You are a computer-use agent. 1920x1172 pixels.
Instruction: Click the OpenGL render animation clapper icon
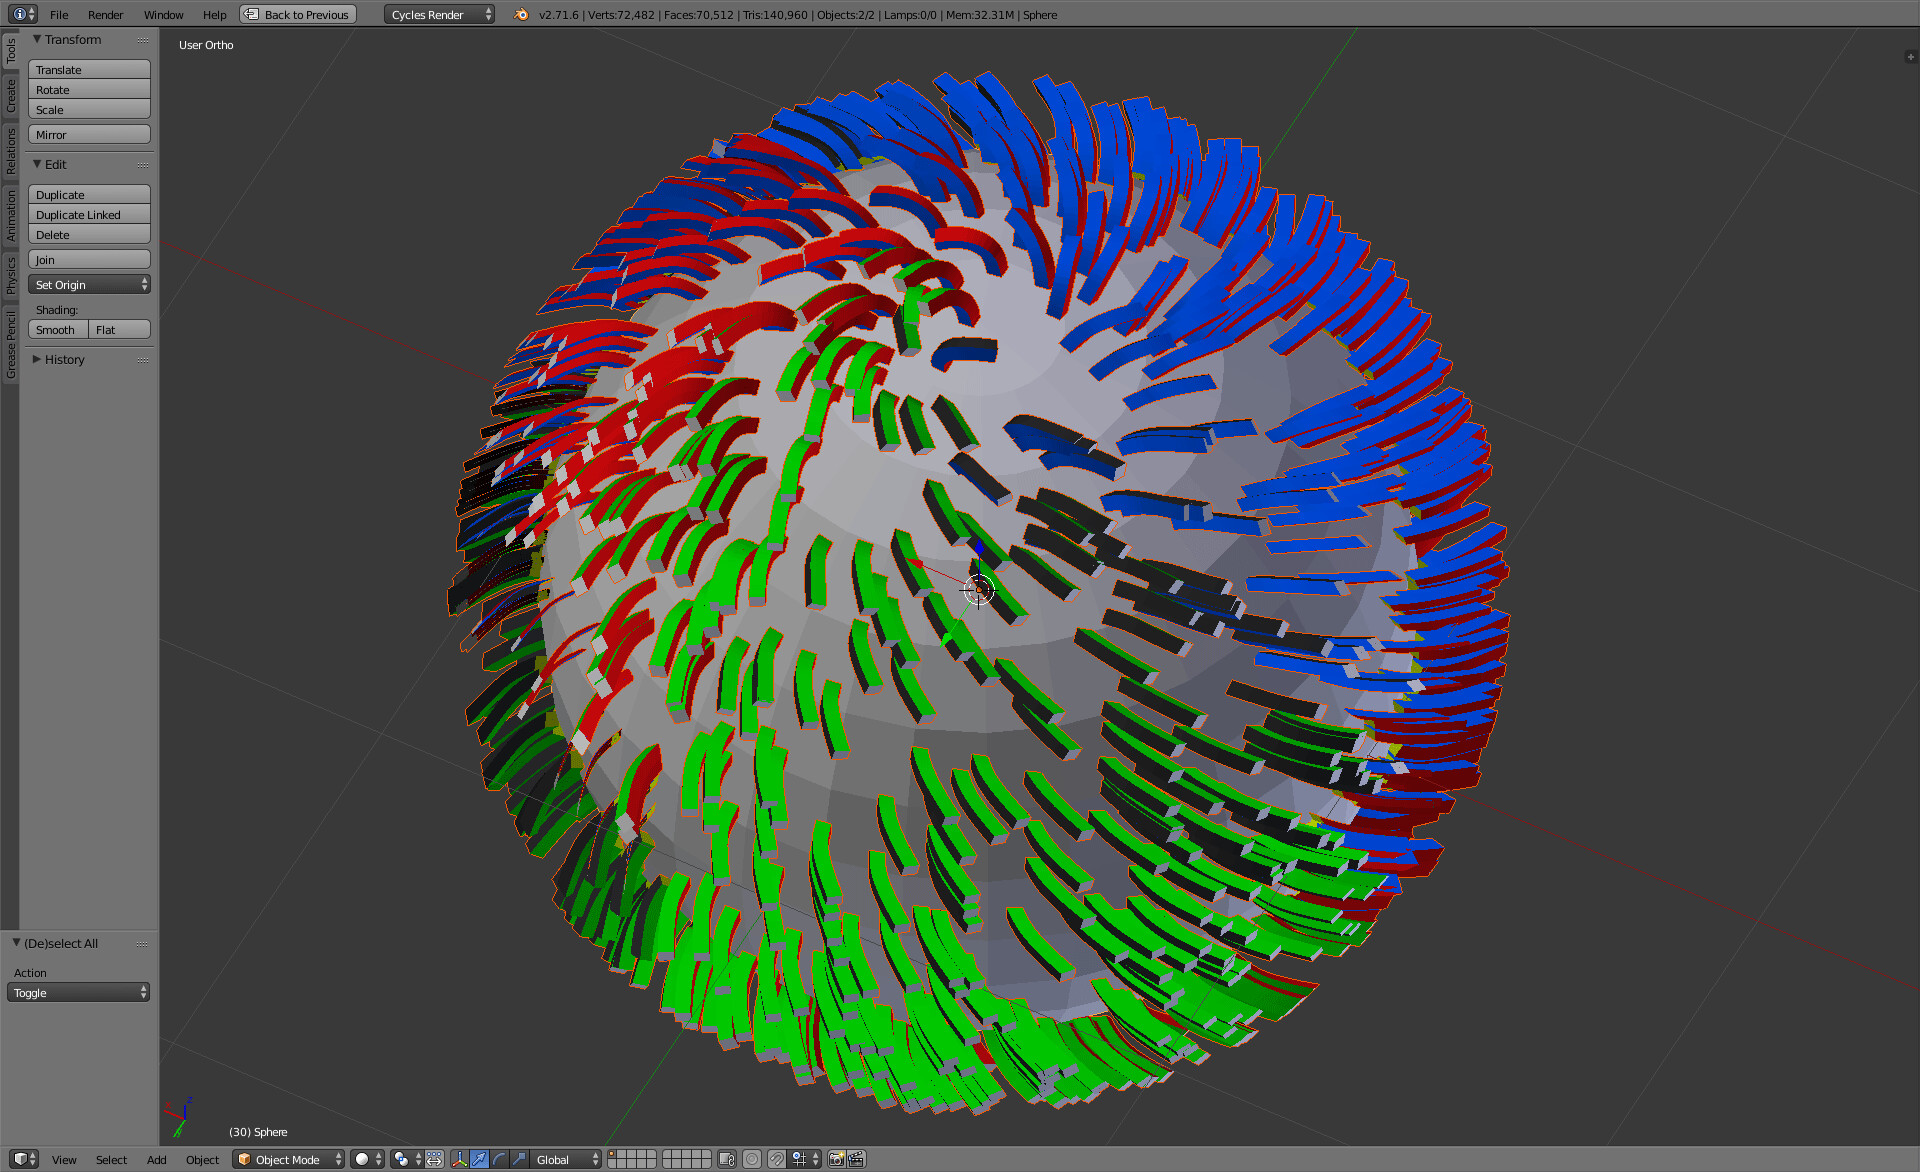coord(856,1159)
